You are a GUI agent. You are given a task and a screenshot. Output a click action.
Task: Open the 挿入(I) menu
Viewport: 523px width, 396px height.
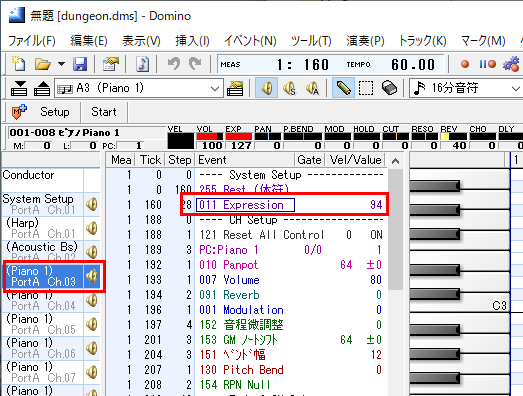click(x=192, y=41)
